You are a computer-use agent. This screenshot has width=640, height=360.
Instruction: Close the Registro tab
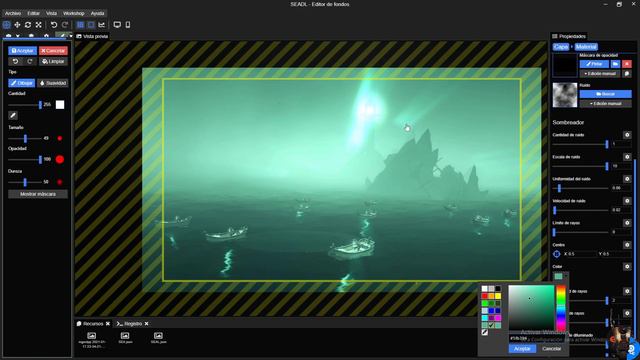coord(147,324)
